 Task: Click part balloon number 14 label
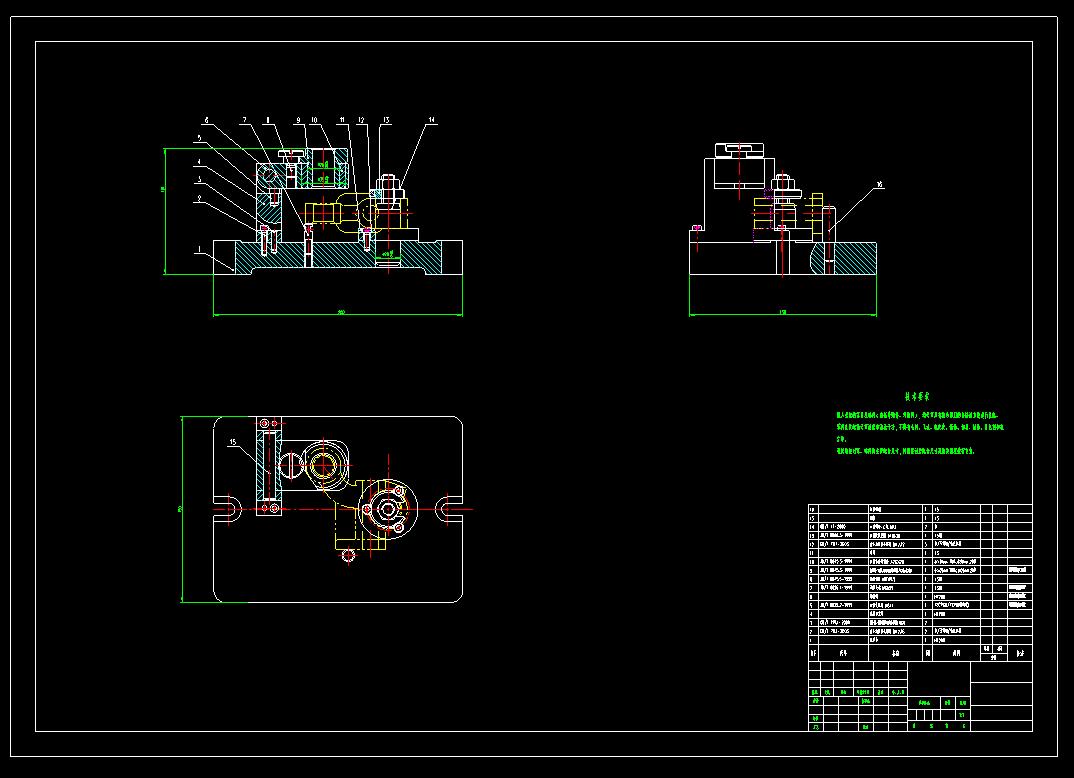point(432,120)
